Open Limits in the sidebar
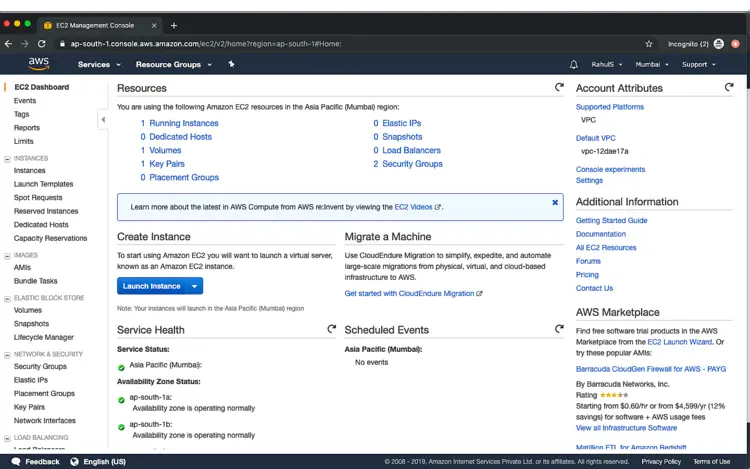The image size is (750, 469). click(x=23, y=141)
